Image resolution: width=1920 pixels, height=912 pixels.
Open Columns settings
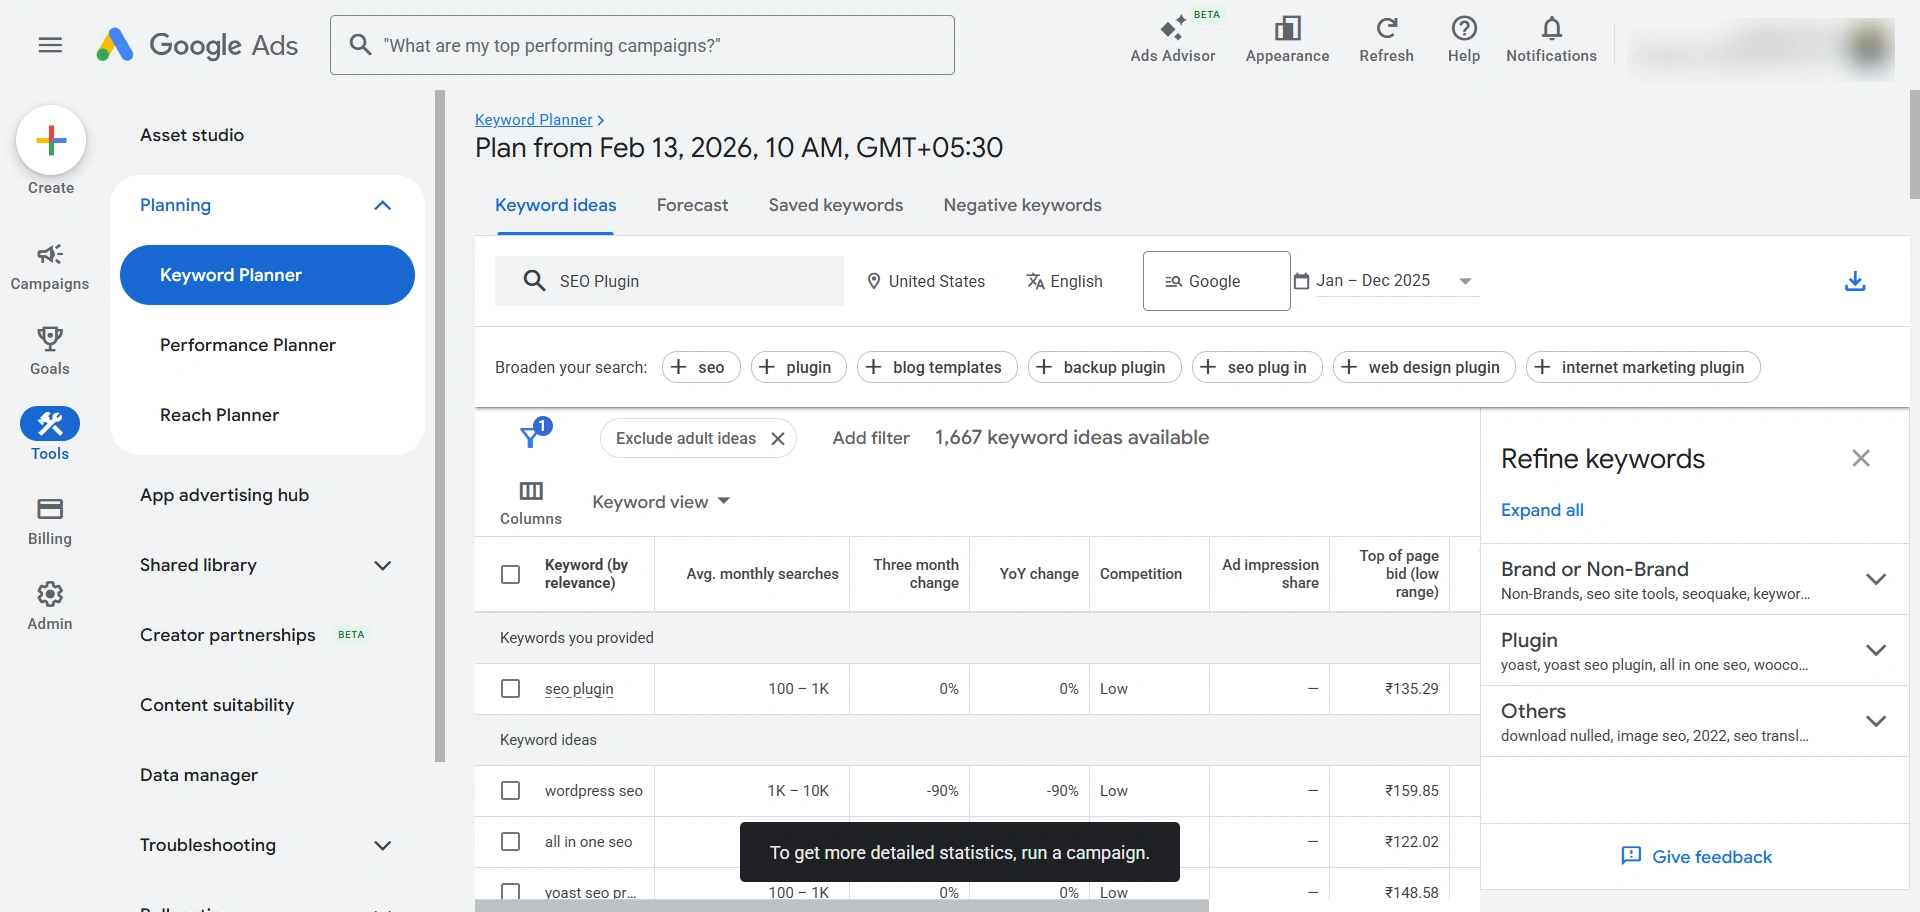[531, 503]
